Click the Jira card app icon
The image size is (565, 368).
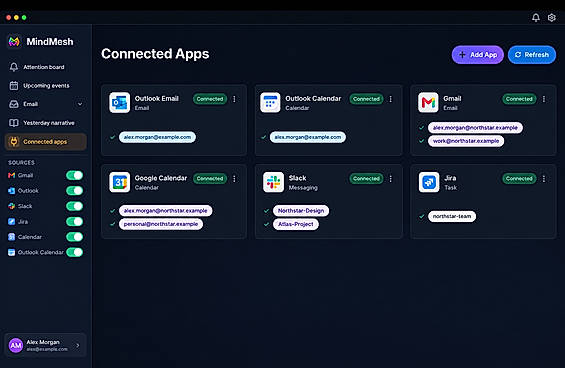click(x=429, y=182)
